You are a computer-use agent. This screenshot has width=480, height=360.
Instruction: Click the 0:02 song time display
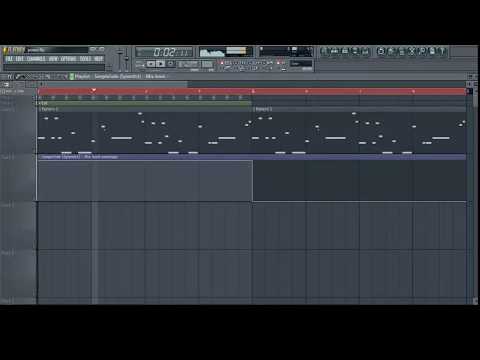(x=164, y=52)
